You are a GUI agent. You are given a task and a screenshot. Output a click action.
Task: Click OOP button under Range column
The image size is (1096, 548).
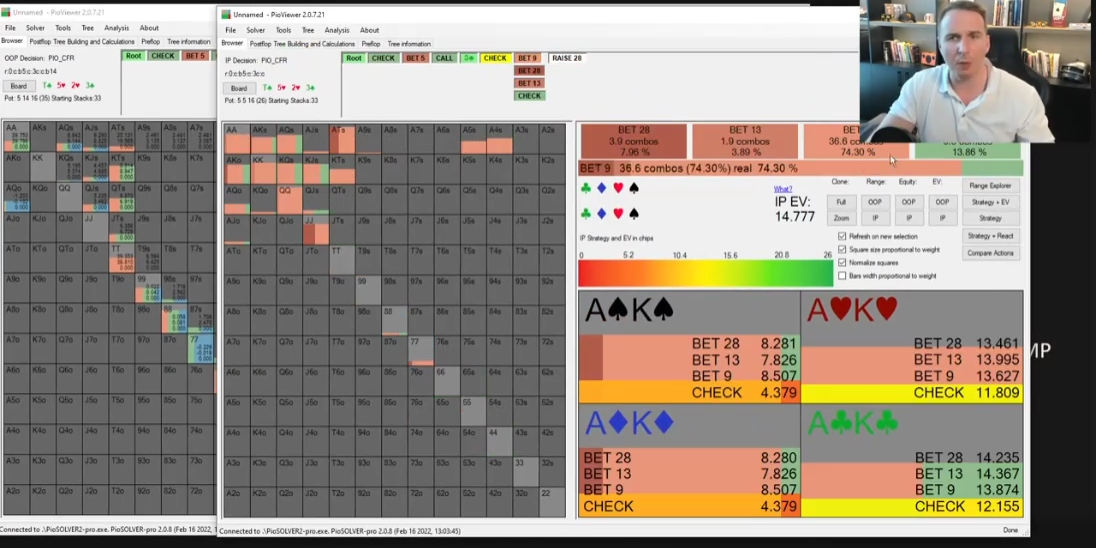(x=874, y=202)
